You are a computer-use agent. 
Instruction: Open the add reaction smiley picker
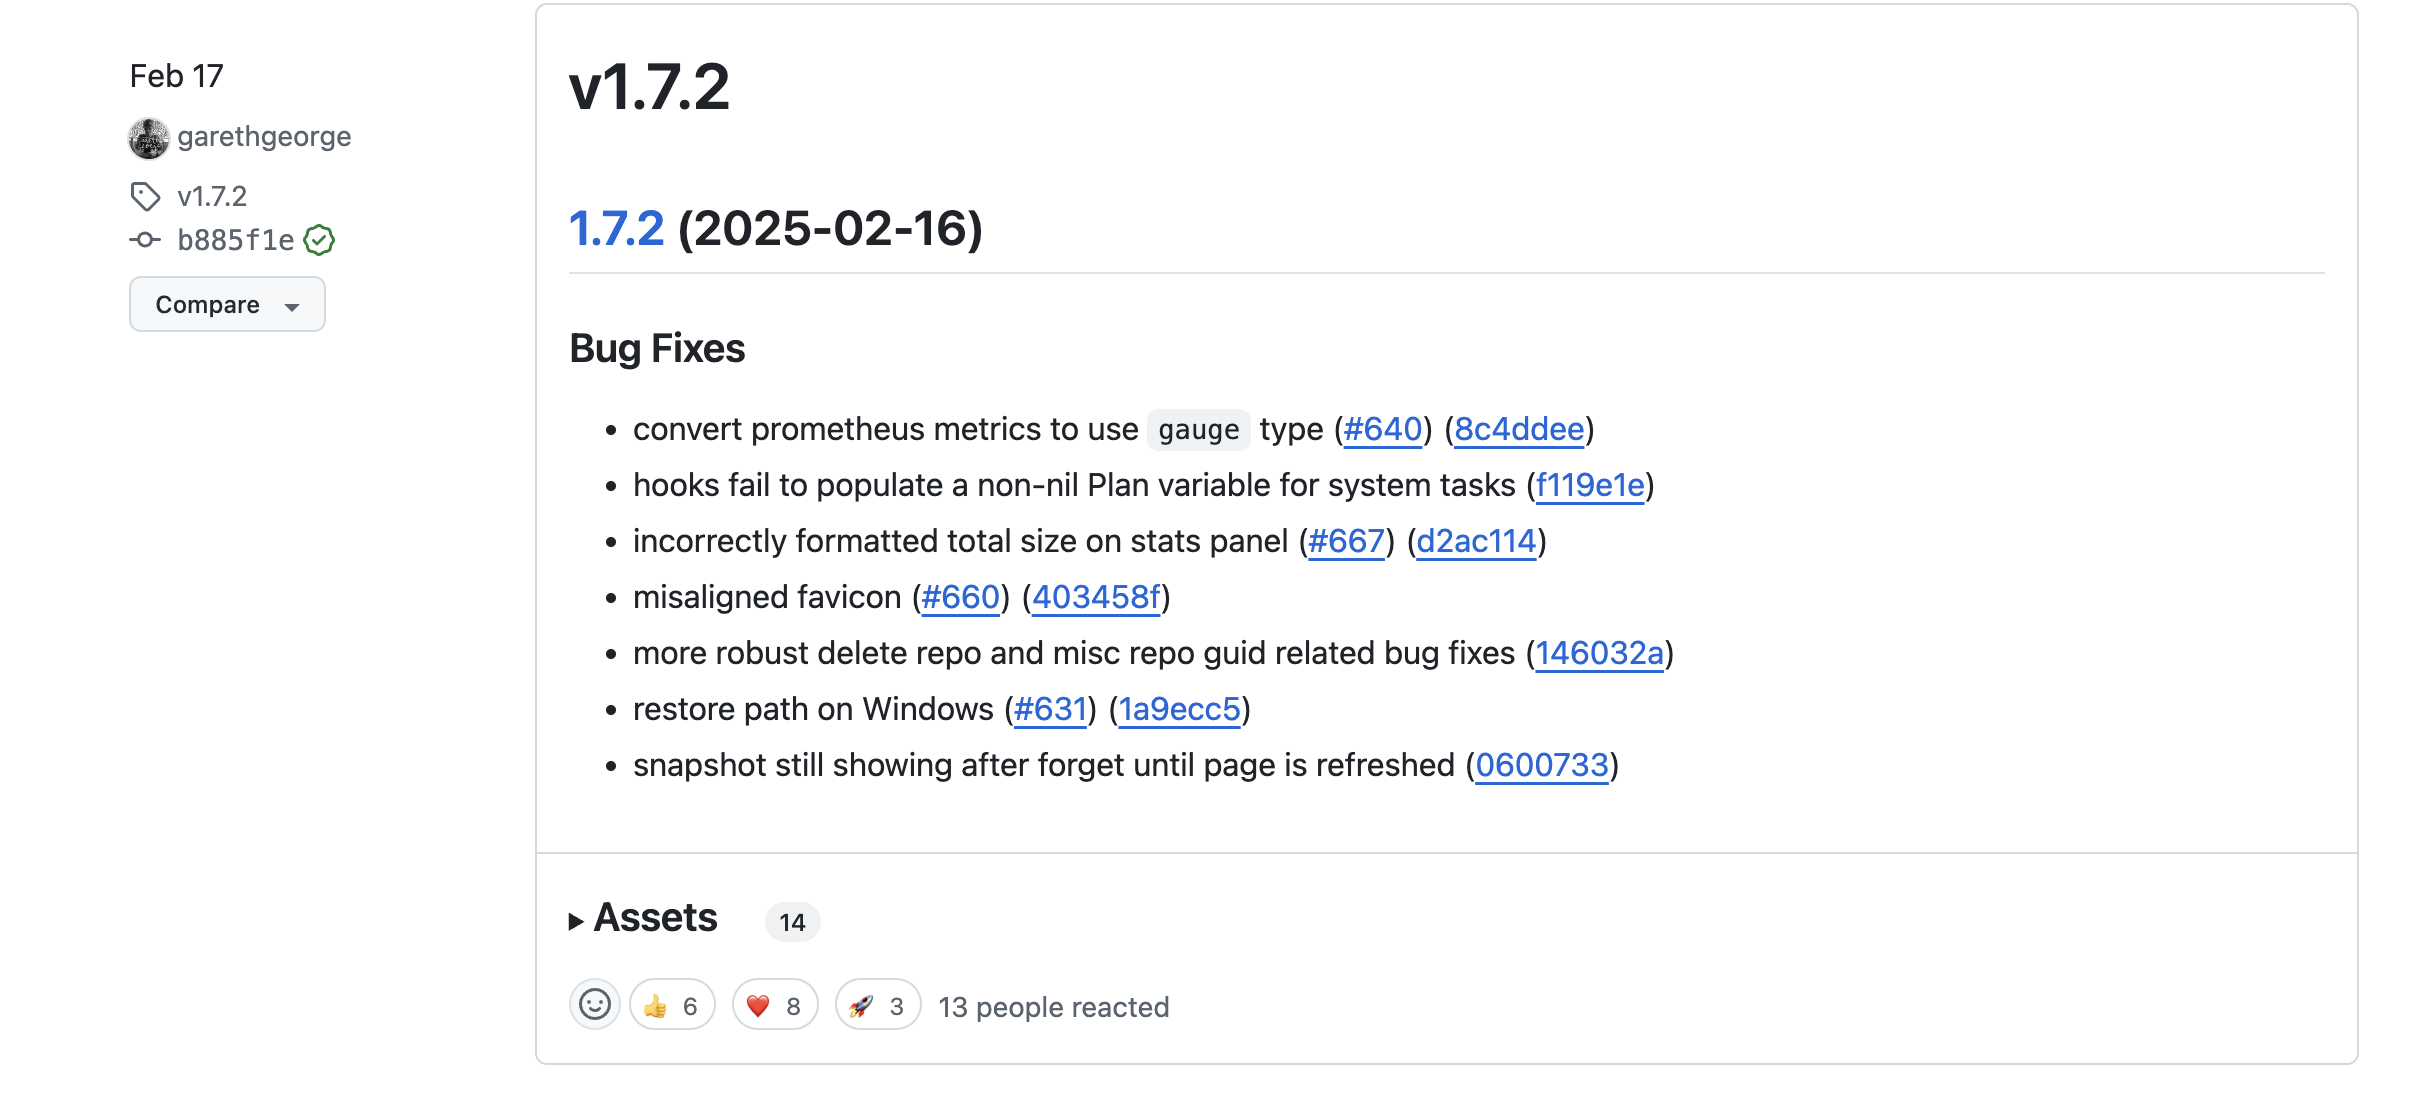pos(595,1005)
